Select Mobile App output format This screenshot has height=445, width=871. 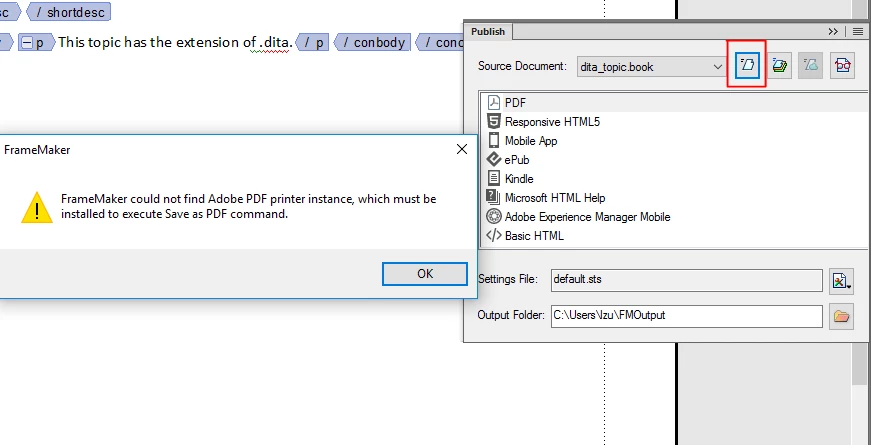674,141
